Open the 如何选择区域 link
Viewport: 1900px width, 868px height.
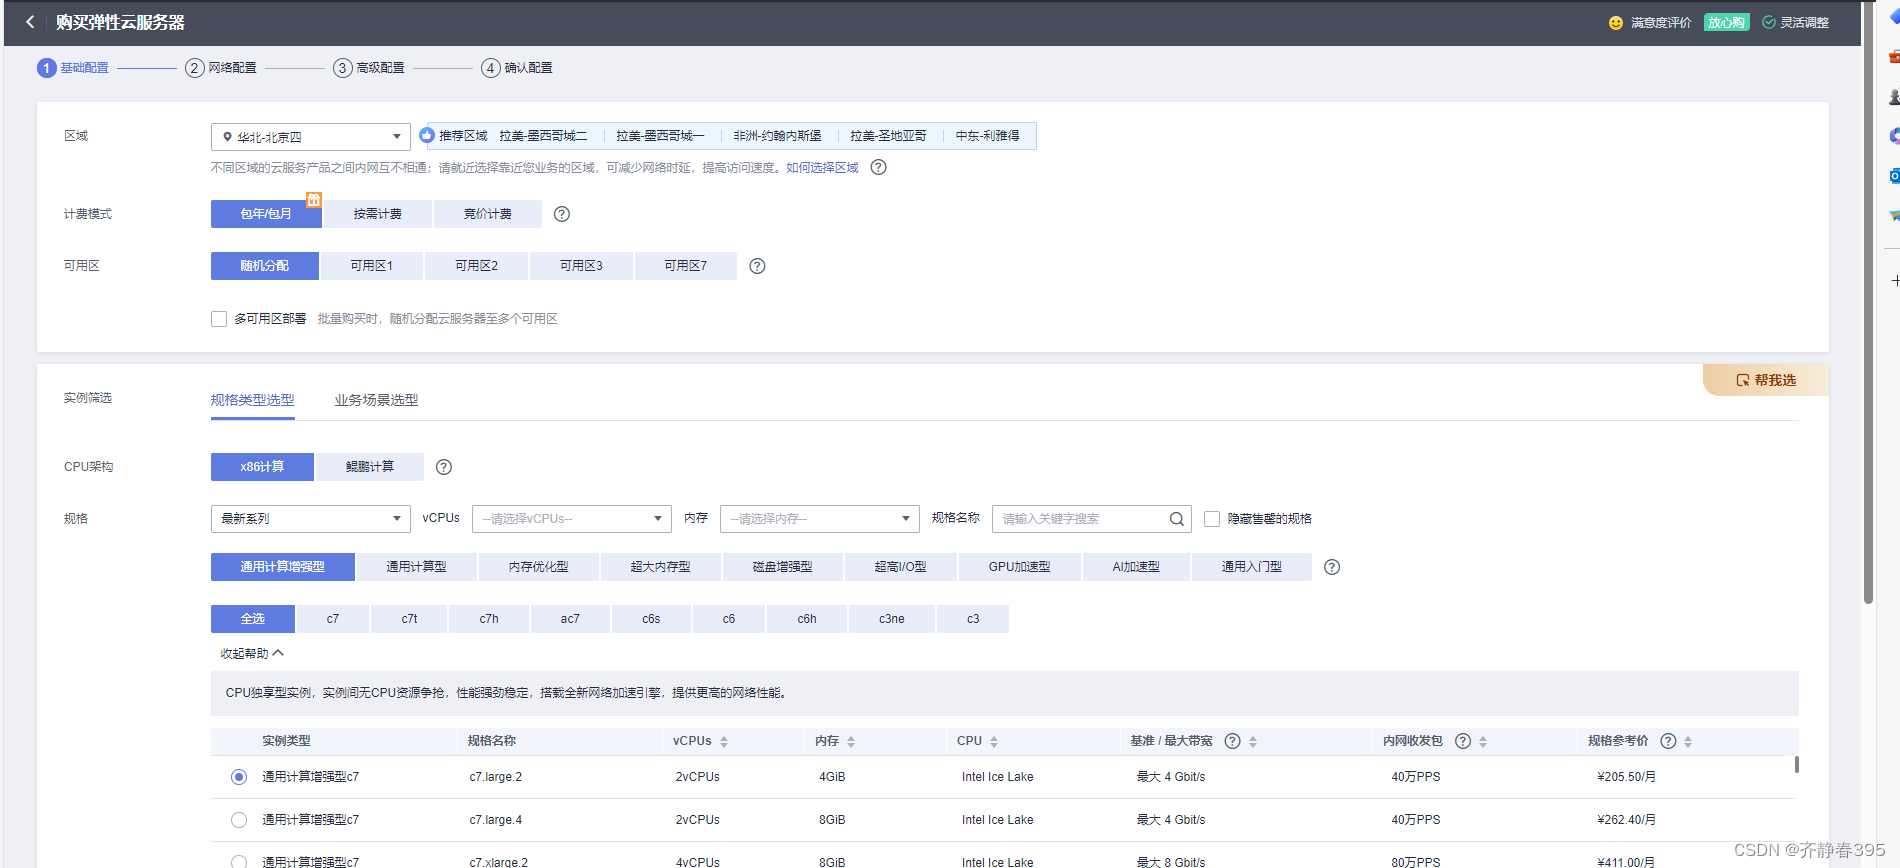tap(822, 168)
